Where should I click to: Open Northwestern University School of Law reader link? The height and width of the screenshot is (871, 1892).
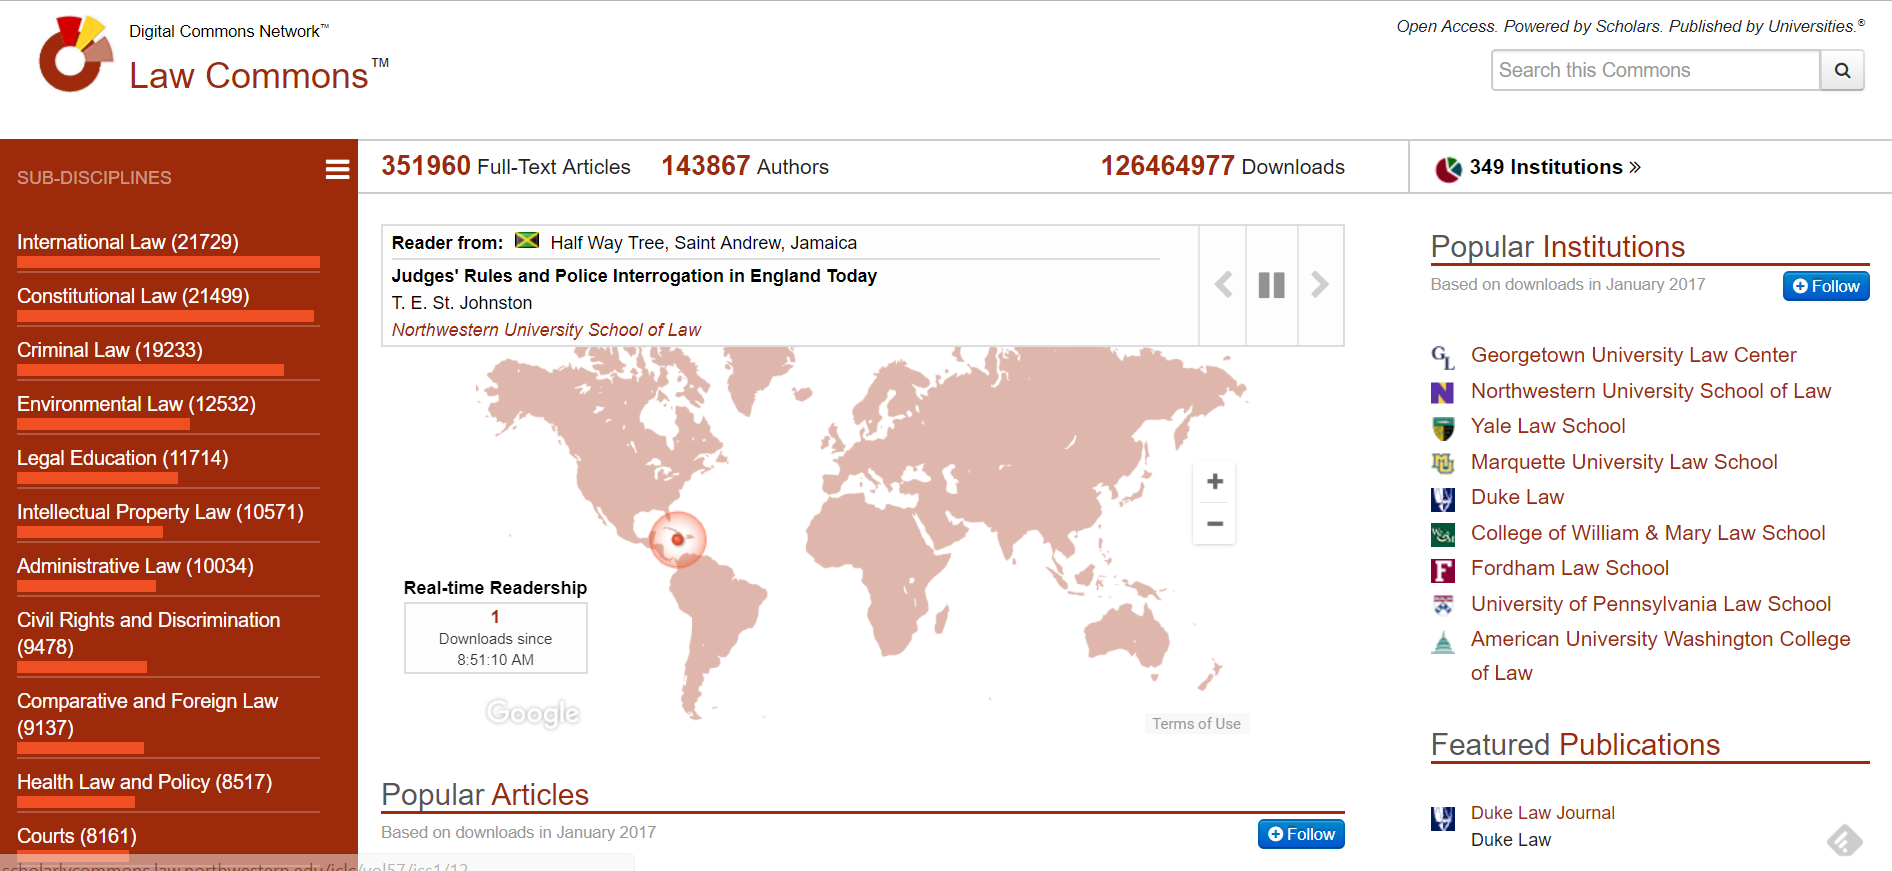(546, 330)
